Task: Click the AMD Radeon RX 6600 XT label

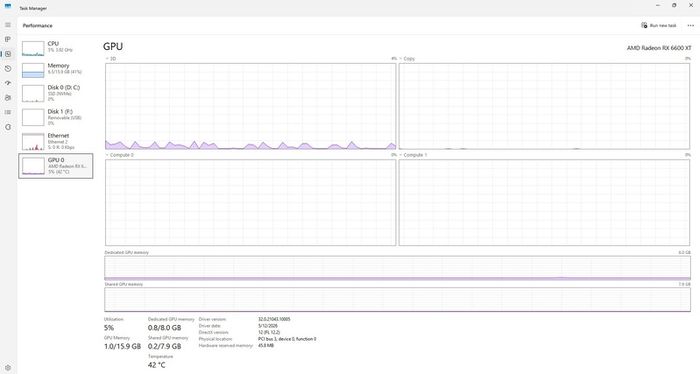Action: tap(658, 48)
